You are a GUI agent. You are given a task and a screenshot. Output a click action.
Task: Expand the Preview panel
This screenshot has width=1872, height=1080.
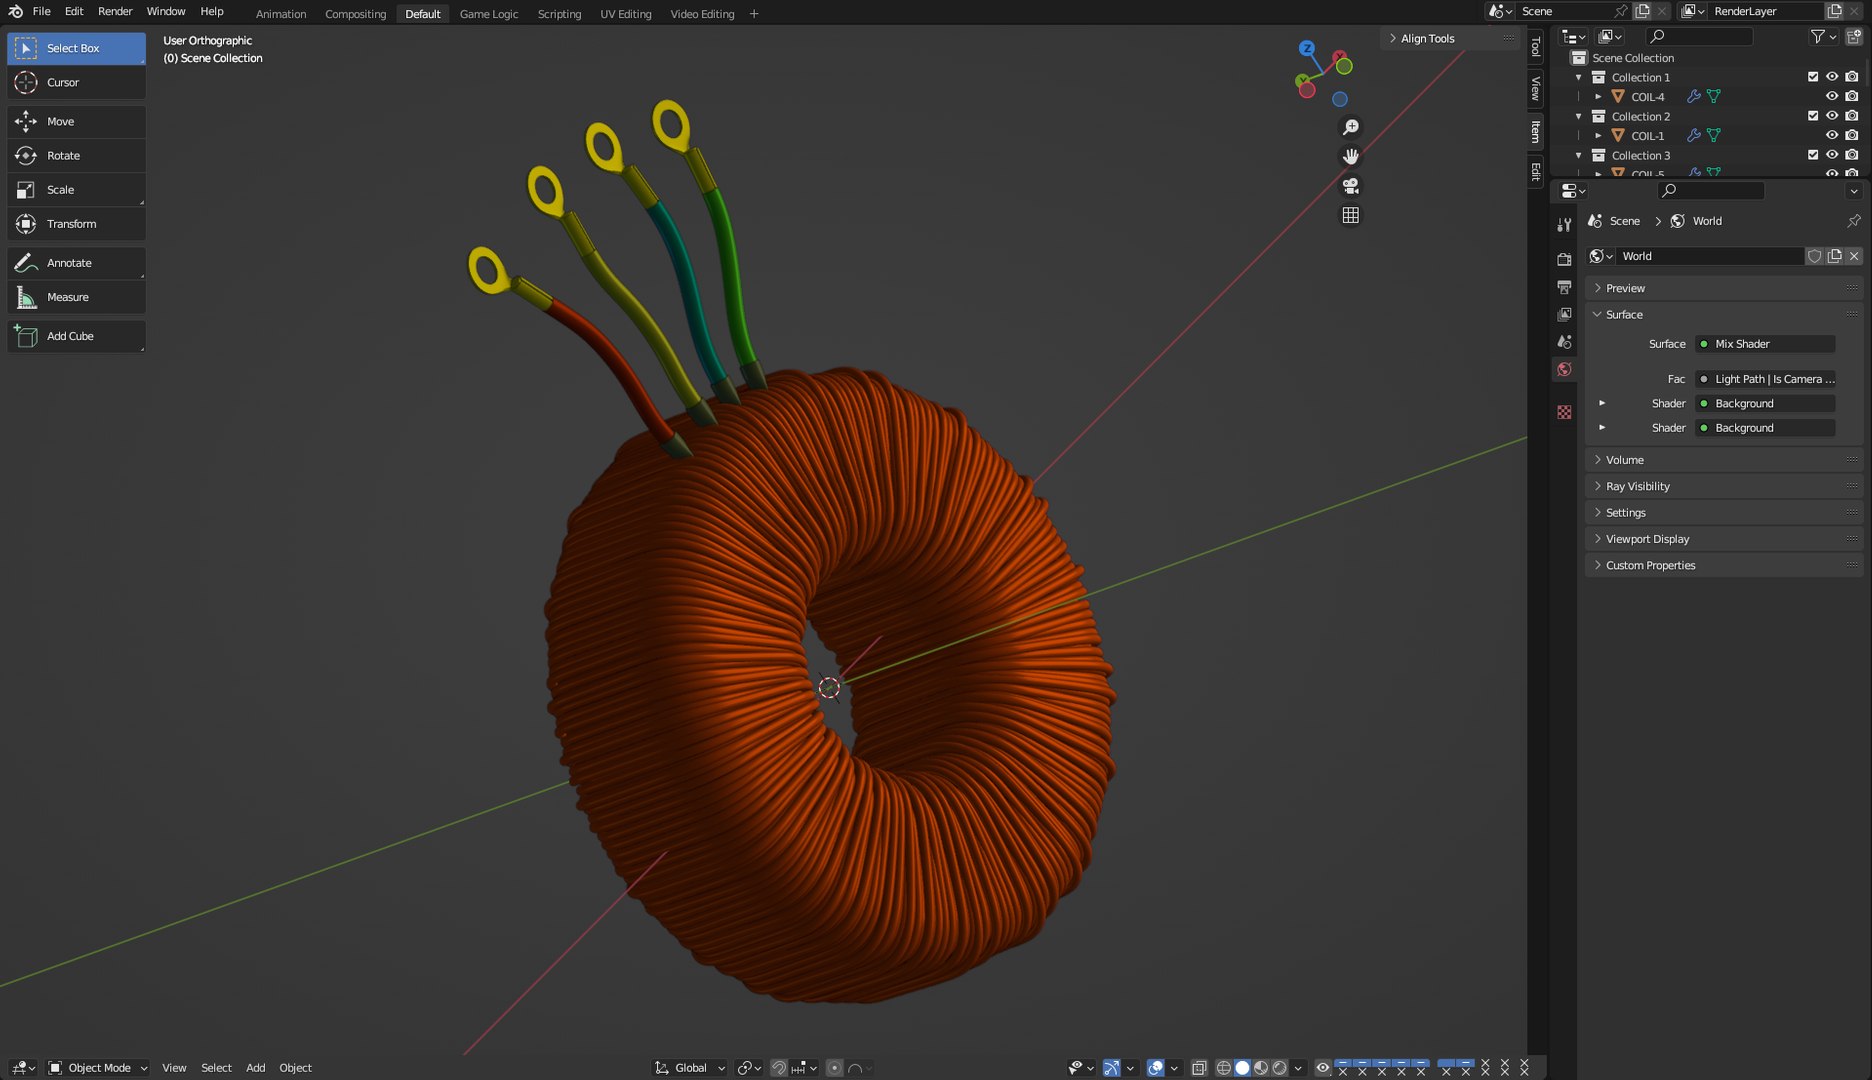point(1724,288)
